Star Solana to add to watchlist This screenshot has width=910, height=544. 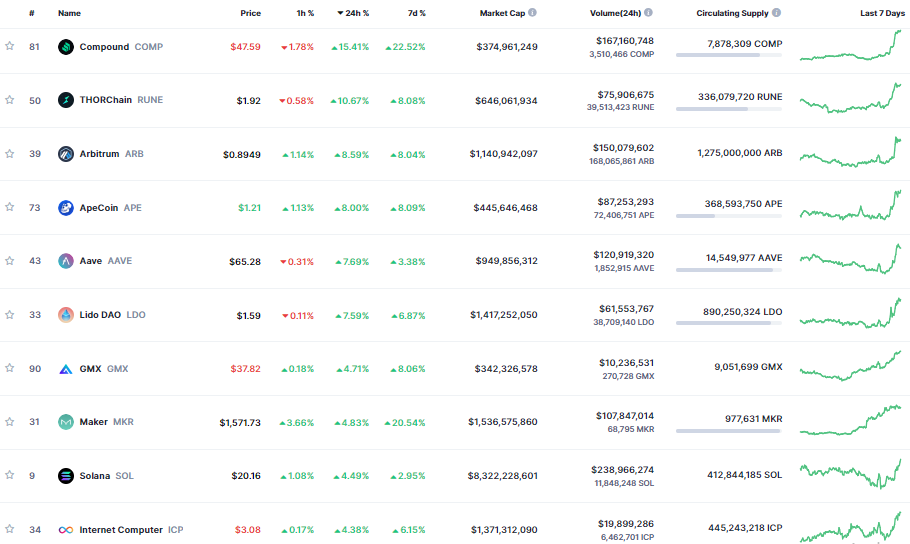10,475
